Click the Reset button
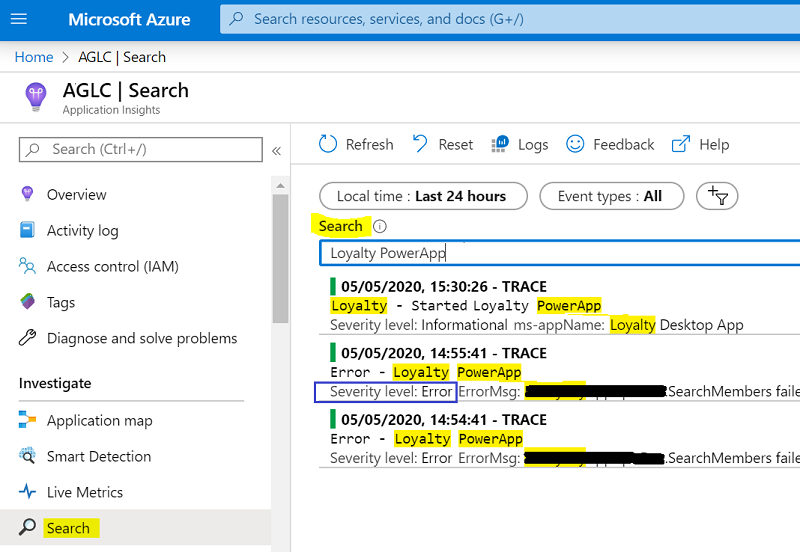The image size is (800, 552). pos(443,145)
